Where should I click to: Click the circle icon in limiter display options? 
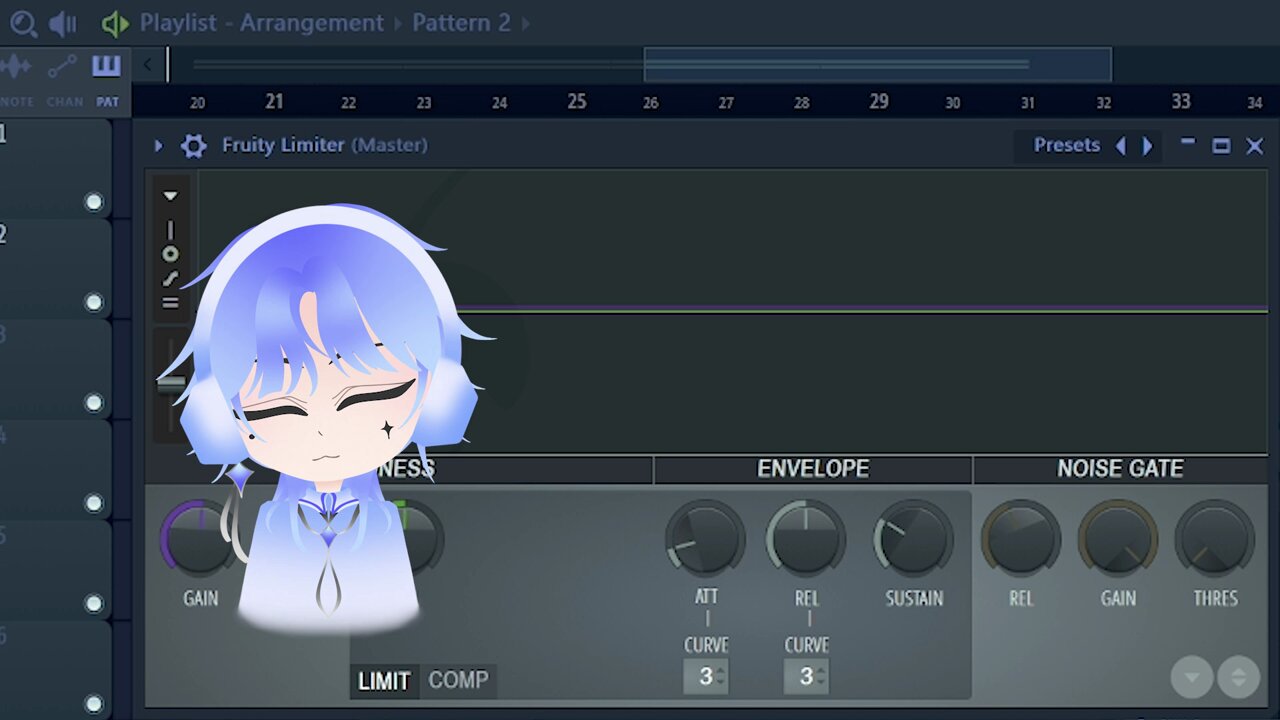[170, 255]
